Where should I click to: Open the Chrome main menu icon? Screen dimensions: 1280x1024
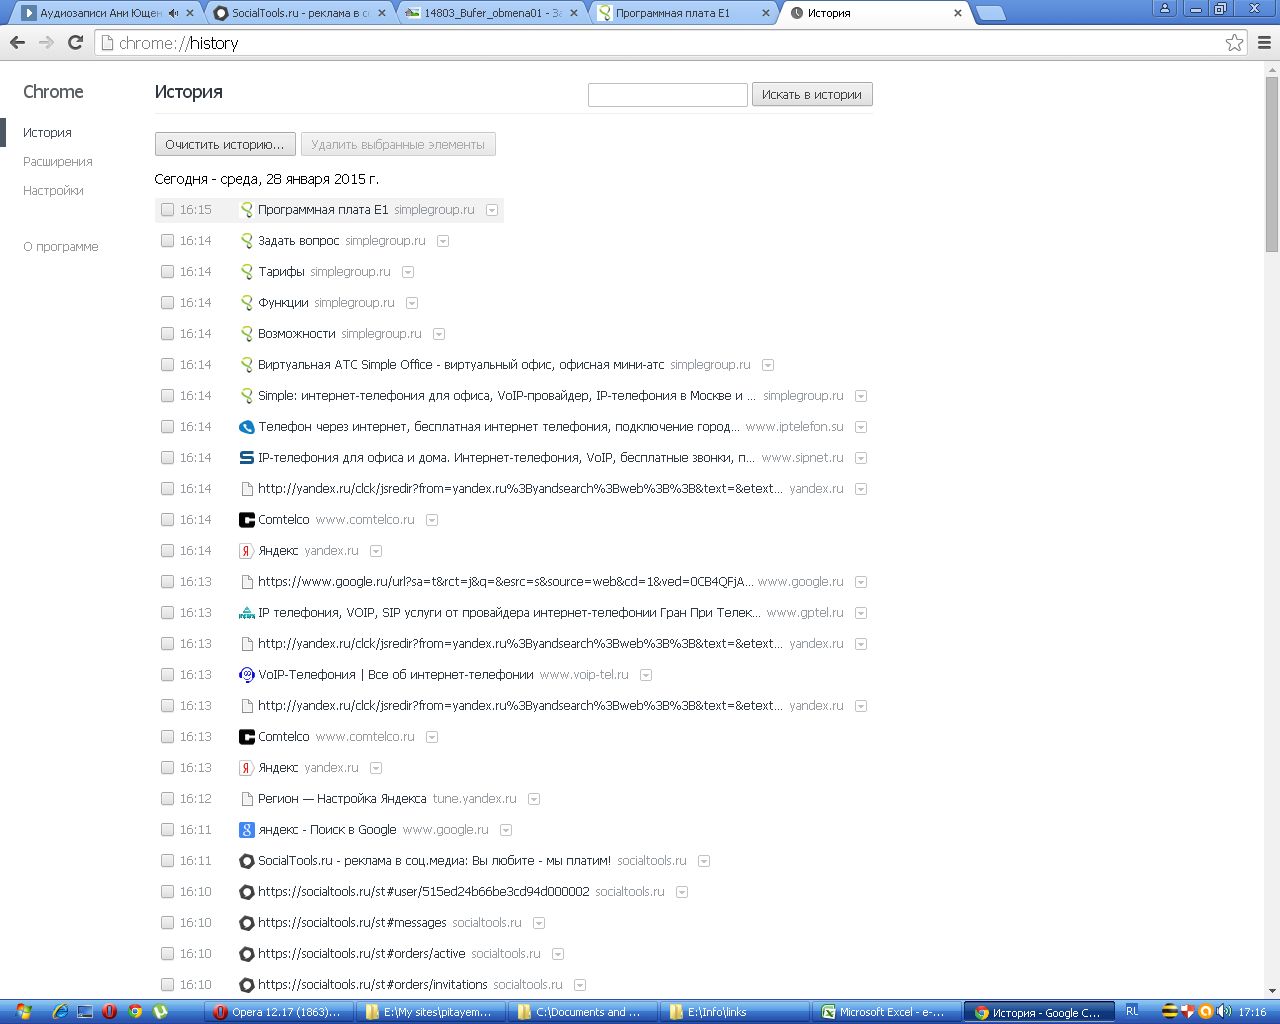(1264, 43)
